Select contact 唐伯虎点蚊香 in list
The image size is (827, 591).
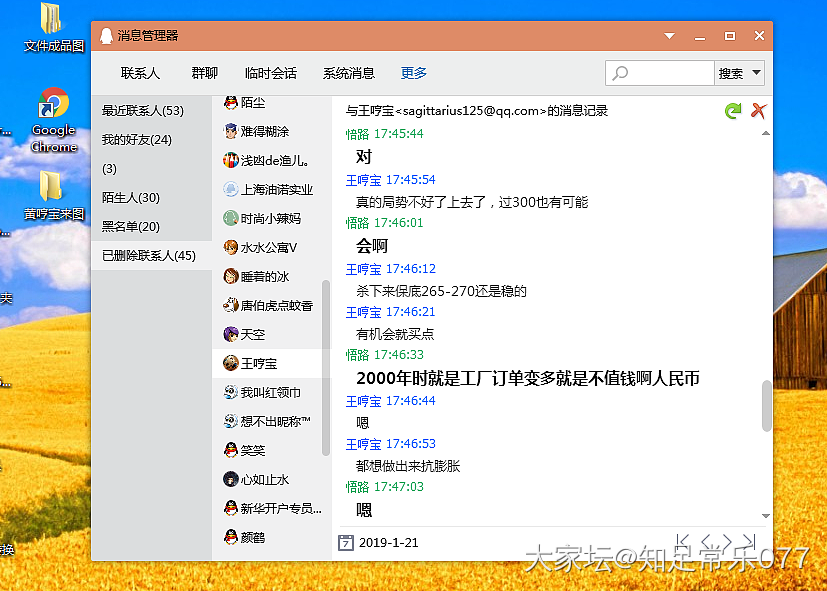click(x=275, y=305)
